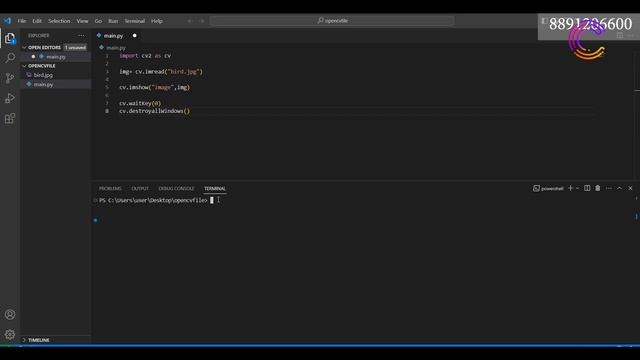
Task: Go forward using the navigation arrow
Action: (x=202, y=21)
